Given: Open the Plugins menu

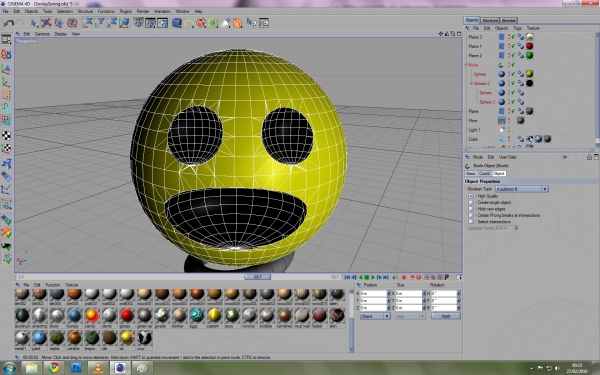Looking at the screenshot, I should (x=126, y=11).
